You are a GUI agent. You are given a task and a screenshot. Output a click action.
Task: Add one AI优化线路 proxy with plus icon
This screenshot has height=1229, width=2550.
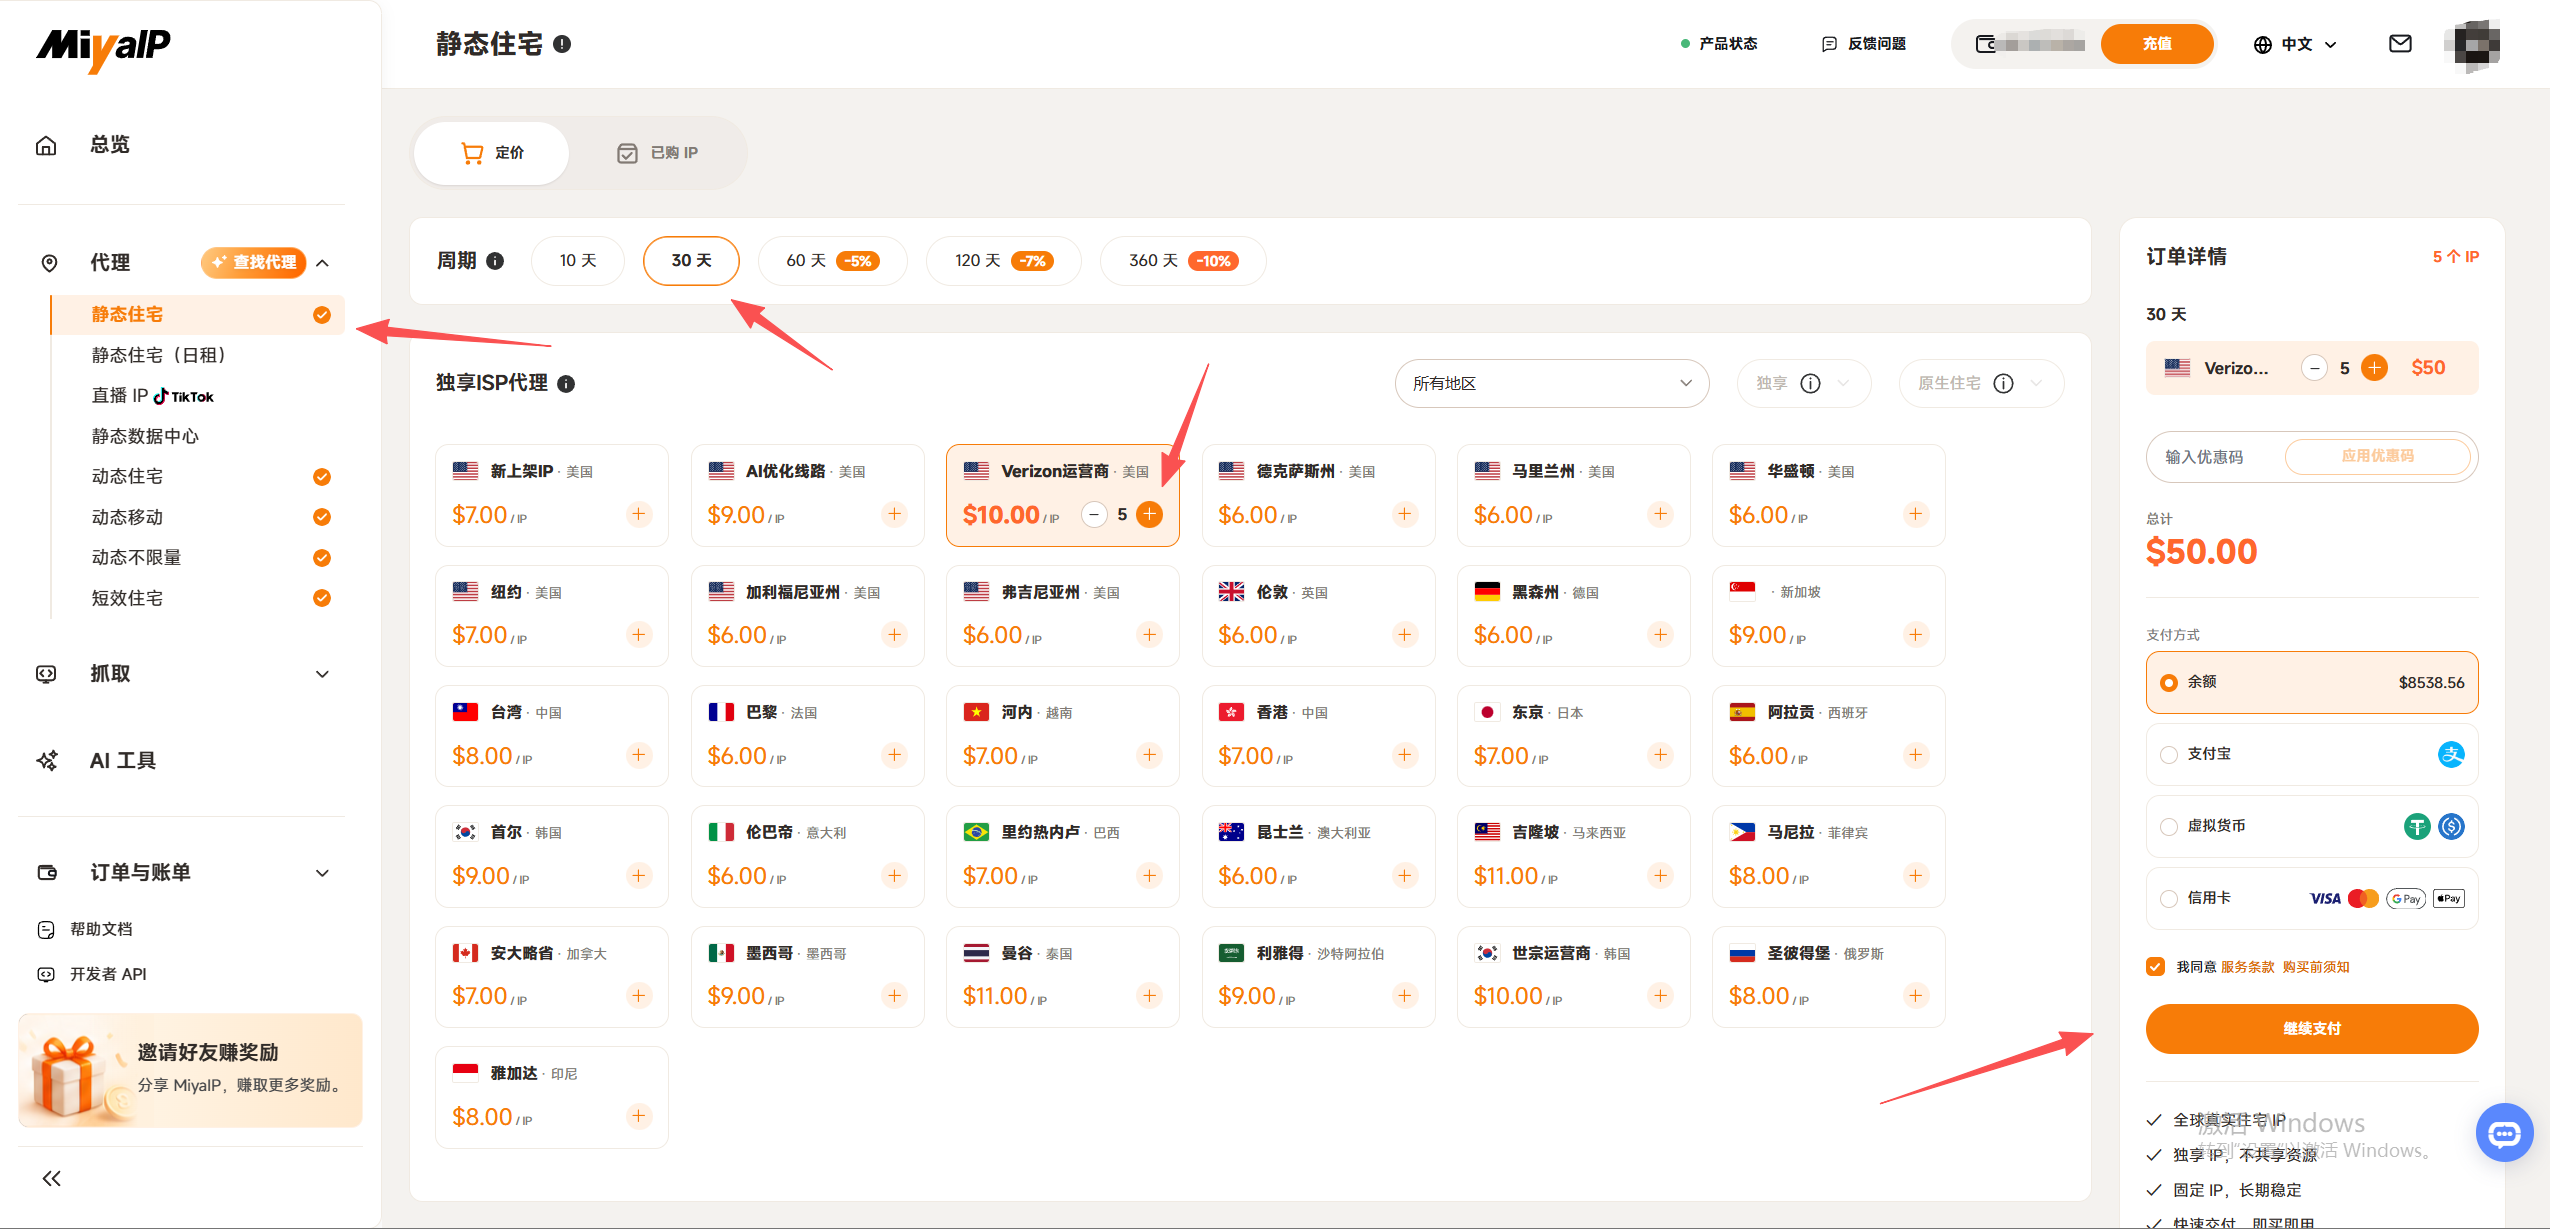coord(894,514)
